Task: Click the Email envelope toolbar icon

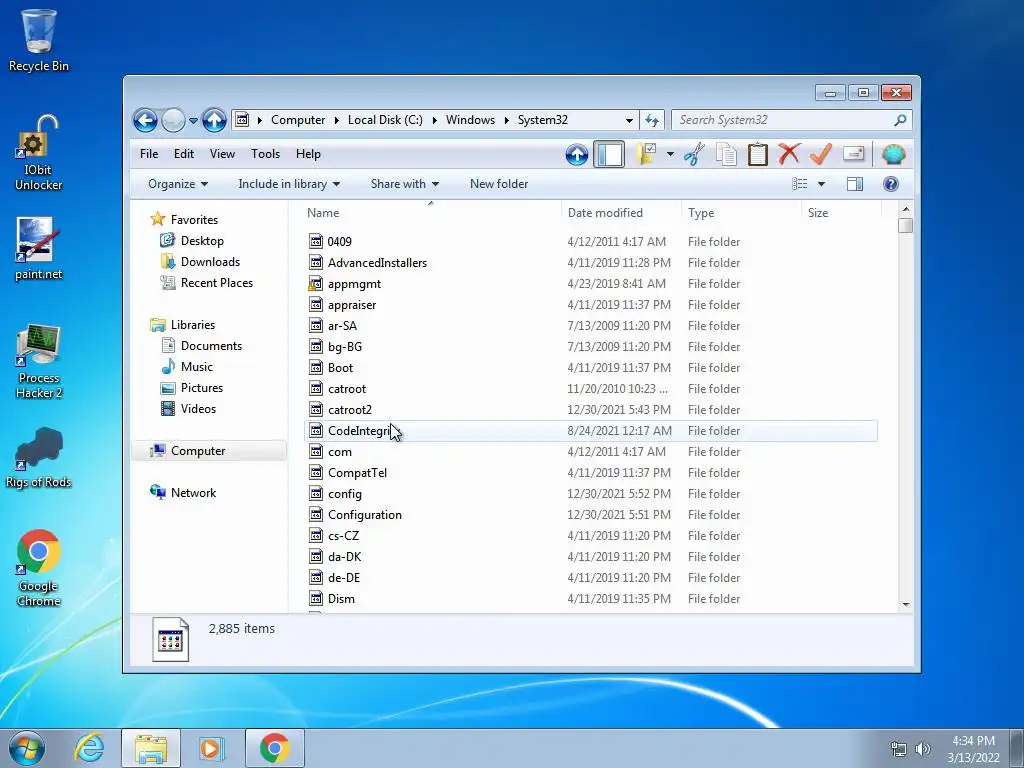Action: 854,153
